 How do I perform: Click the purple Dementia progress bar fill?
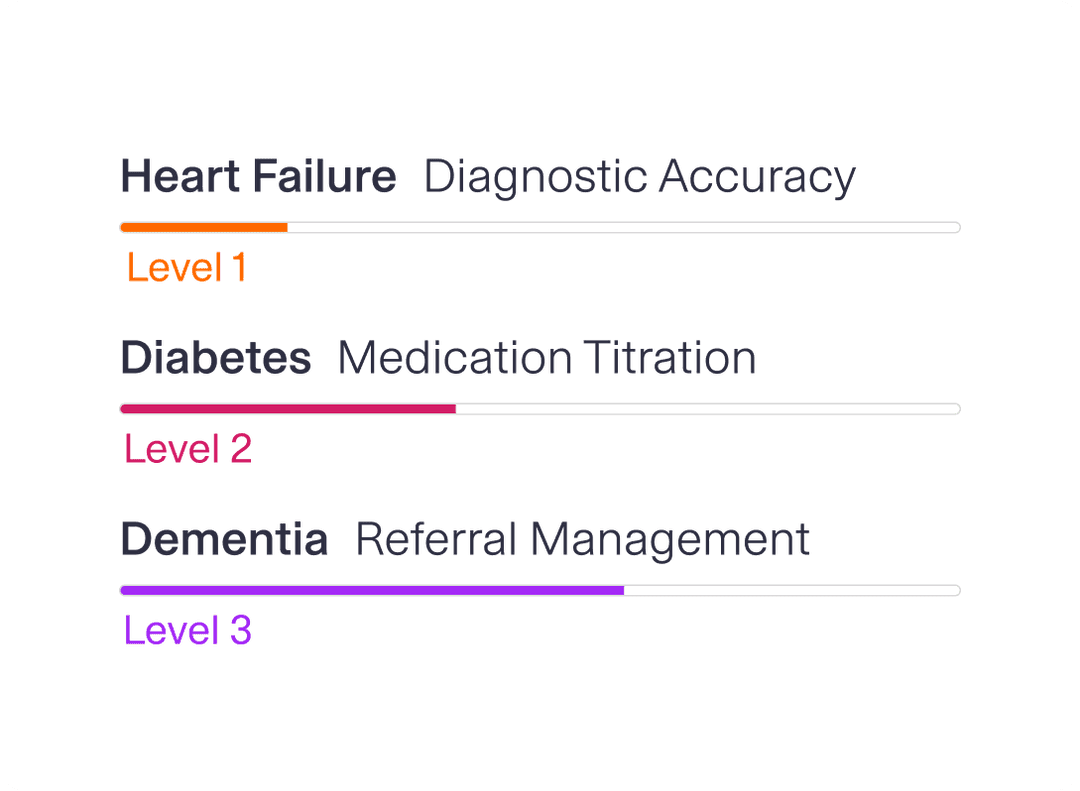click(372, 590)
